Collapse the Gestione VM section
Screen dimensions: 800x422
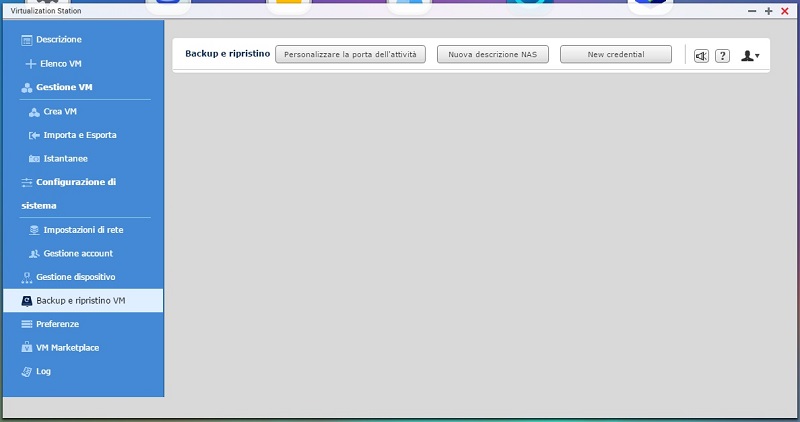click(64, 87)
